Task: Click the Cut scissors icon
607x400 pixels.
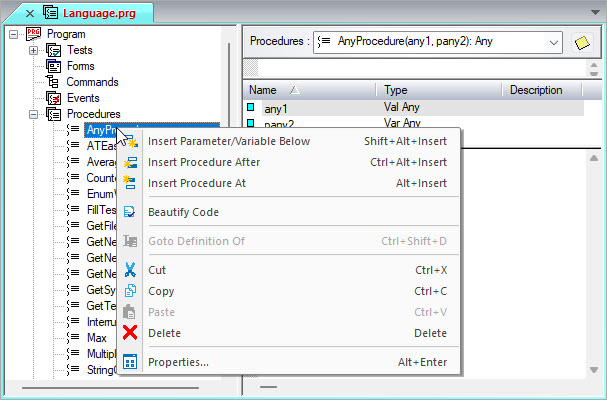Action: coord(130,270)
